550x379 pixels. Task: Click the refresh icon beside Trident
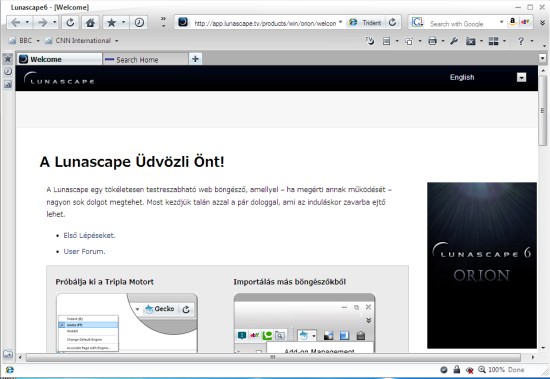pos(393,22)
